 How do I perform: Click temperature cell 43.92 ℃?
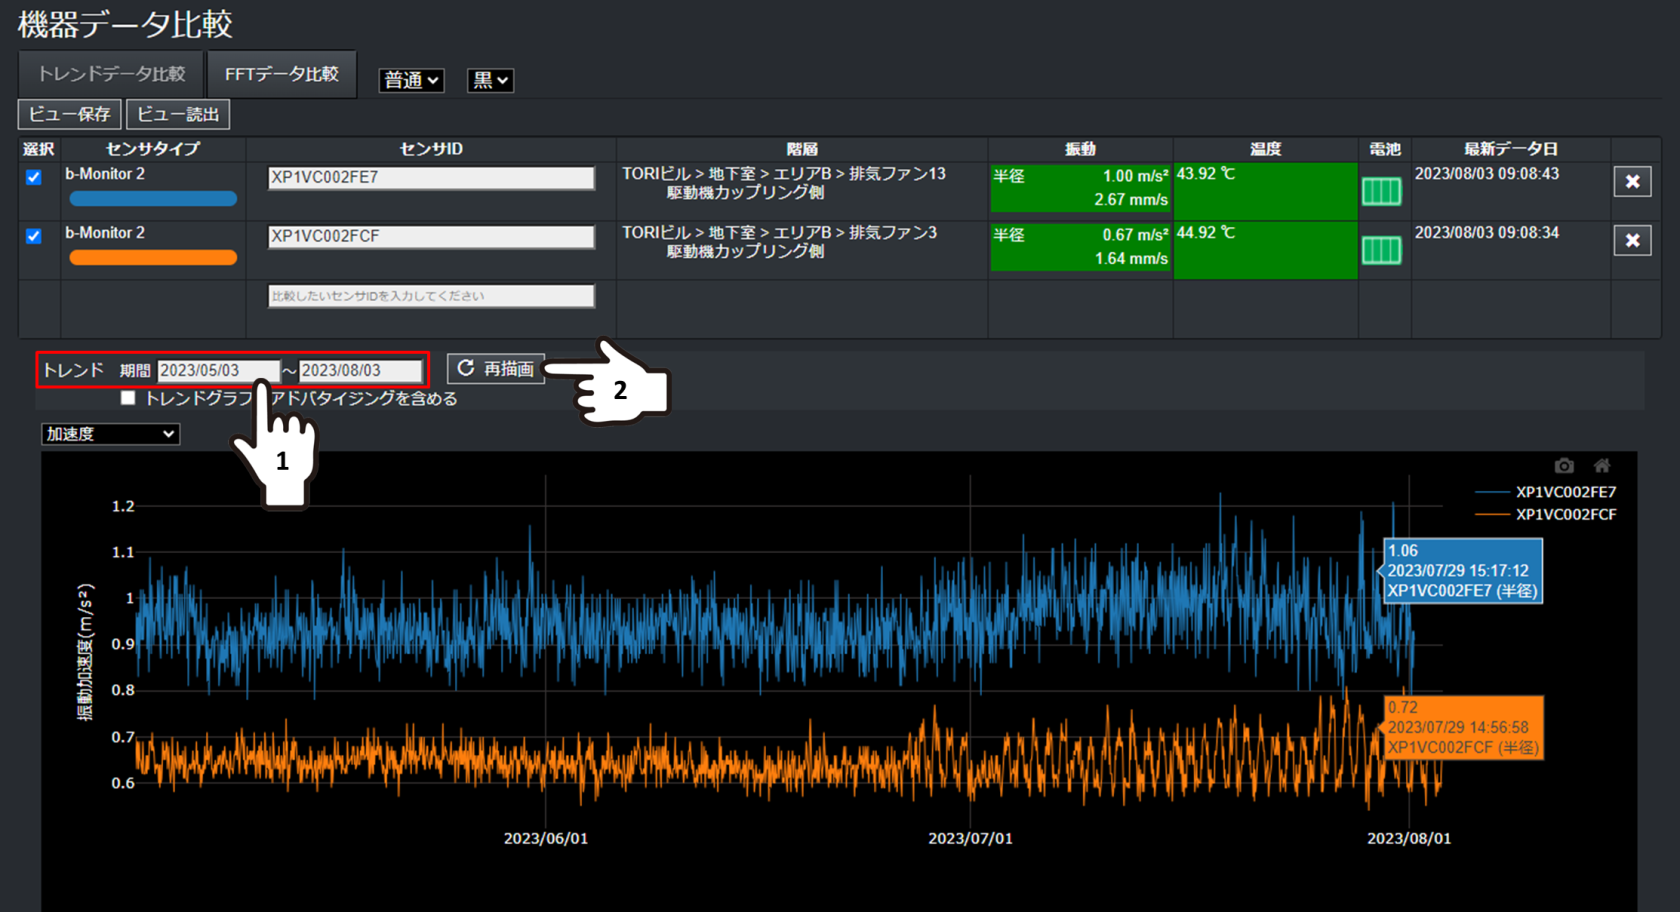(1265, 190)
